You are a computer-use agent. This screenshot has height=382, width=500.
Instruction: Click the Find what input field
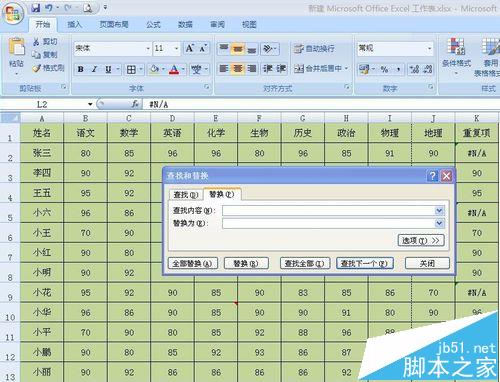coord(329,210)
